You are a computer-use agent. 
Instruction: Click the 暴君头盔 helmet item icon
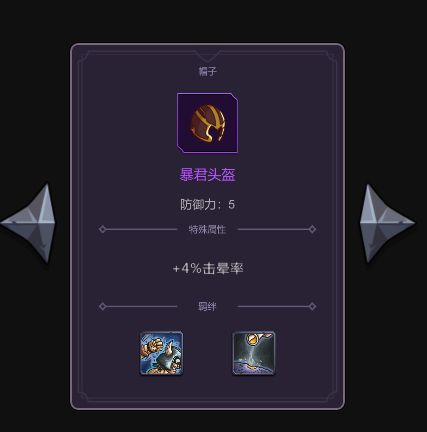tap(207, 123)
